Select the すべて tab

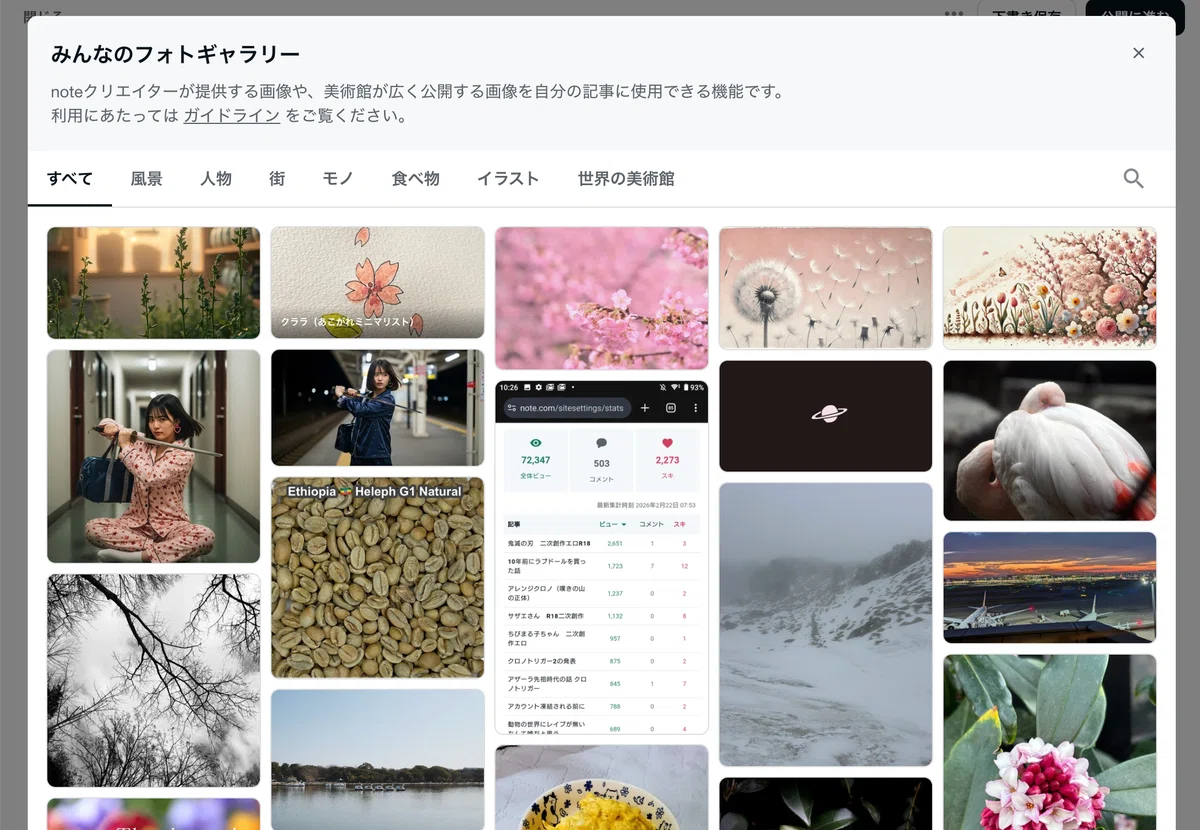[70, 179]
